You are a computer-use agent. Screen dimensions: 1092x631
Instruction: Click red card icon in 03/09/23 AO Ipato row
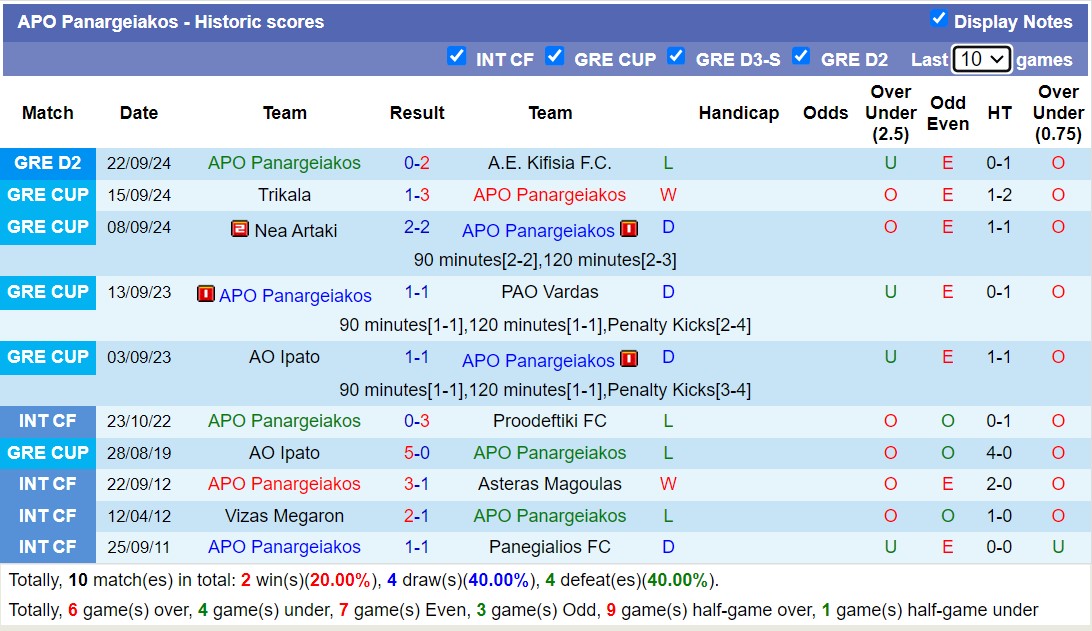pyautogui.click(x=629, y=359)
